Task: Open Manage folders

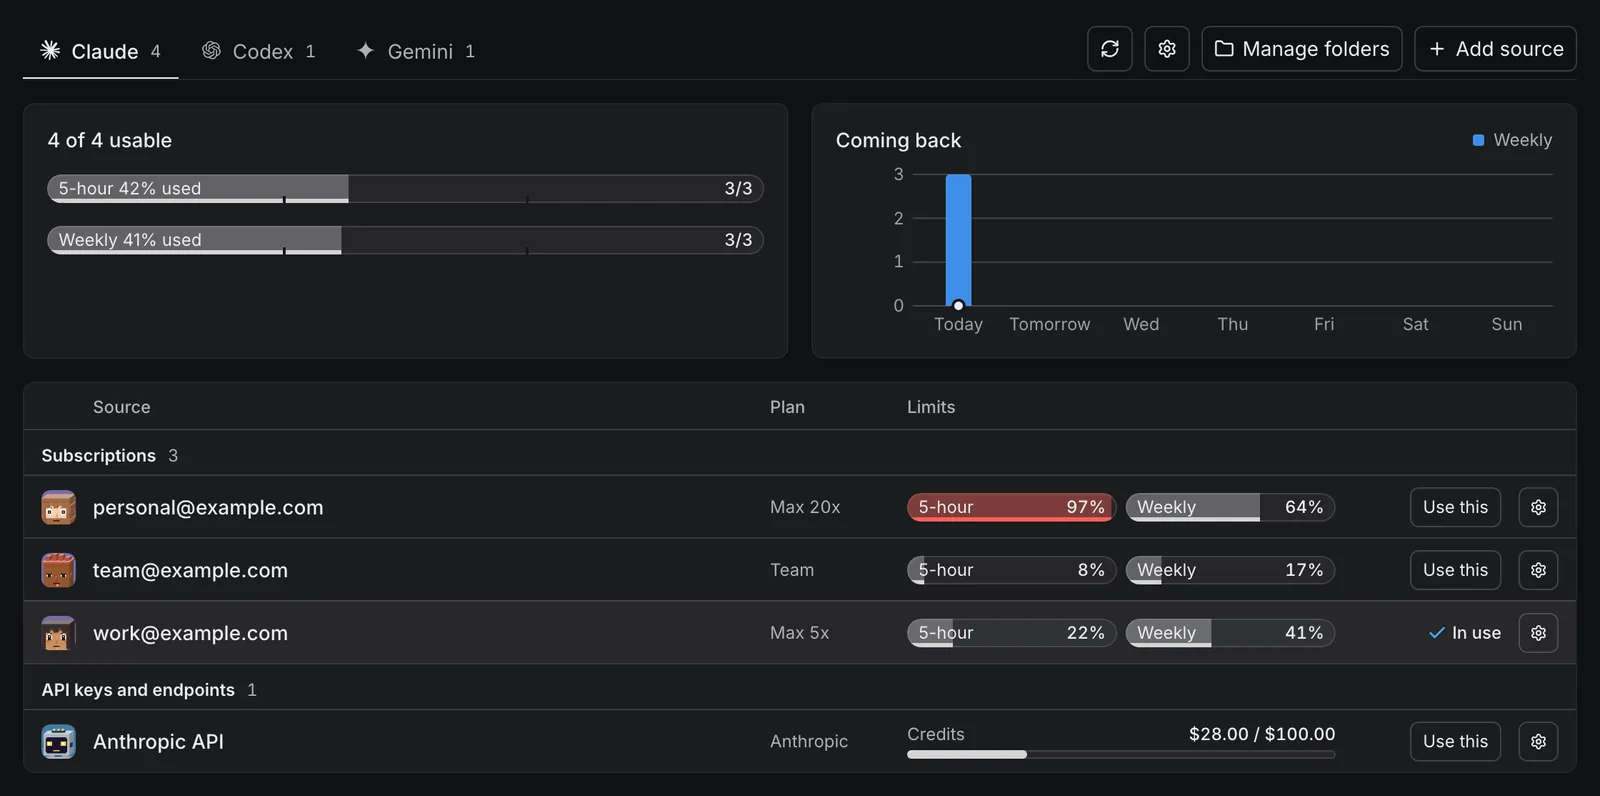Action: [1302, 49]
